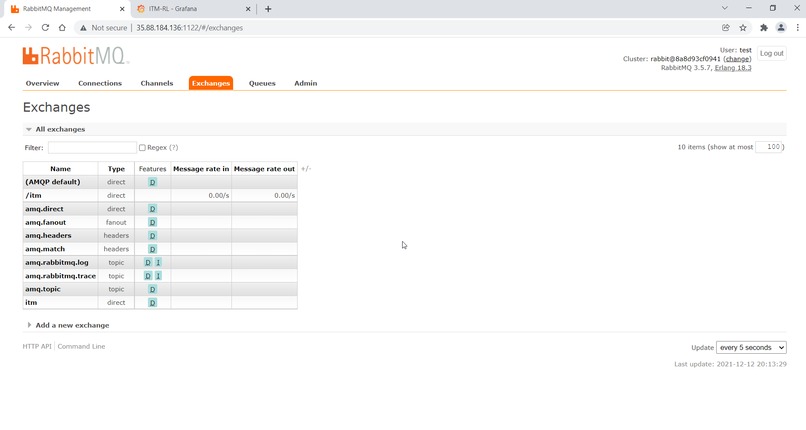
Task: Click the show at most 100 field
Action: click(x=769, y=147)
